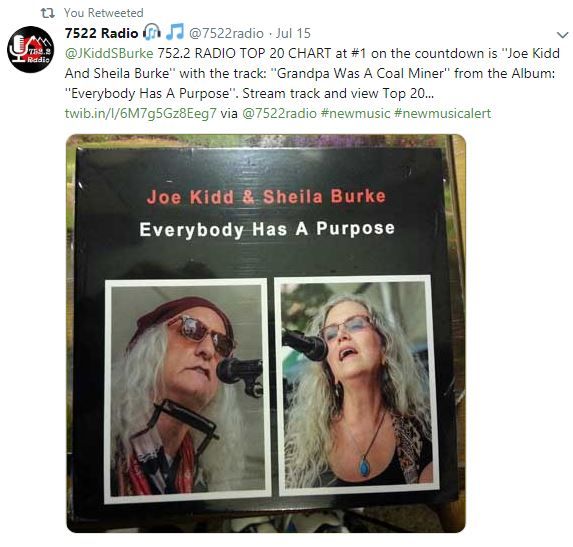
Task: Click the via @7522radio mention
Action: [280, 113]
